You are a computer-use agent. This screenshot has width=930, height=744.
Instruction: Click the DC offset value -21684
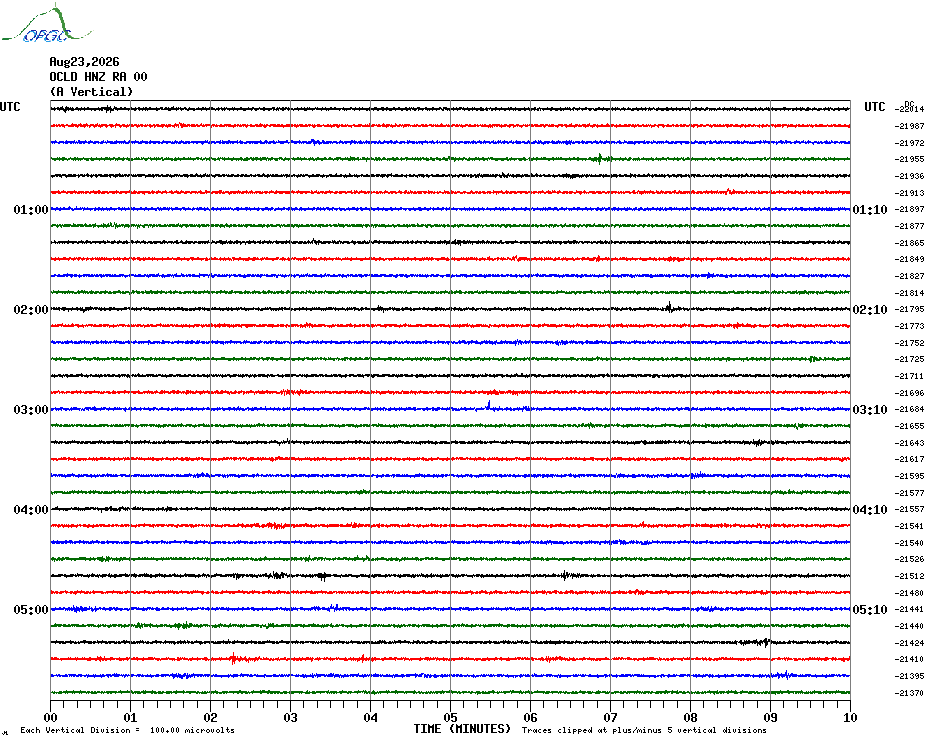pyautogui.click(x=909, y=409)
